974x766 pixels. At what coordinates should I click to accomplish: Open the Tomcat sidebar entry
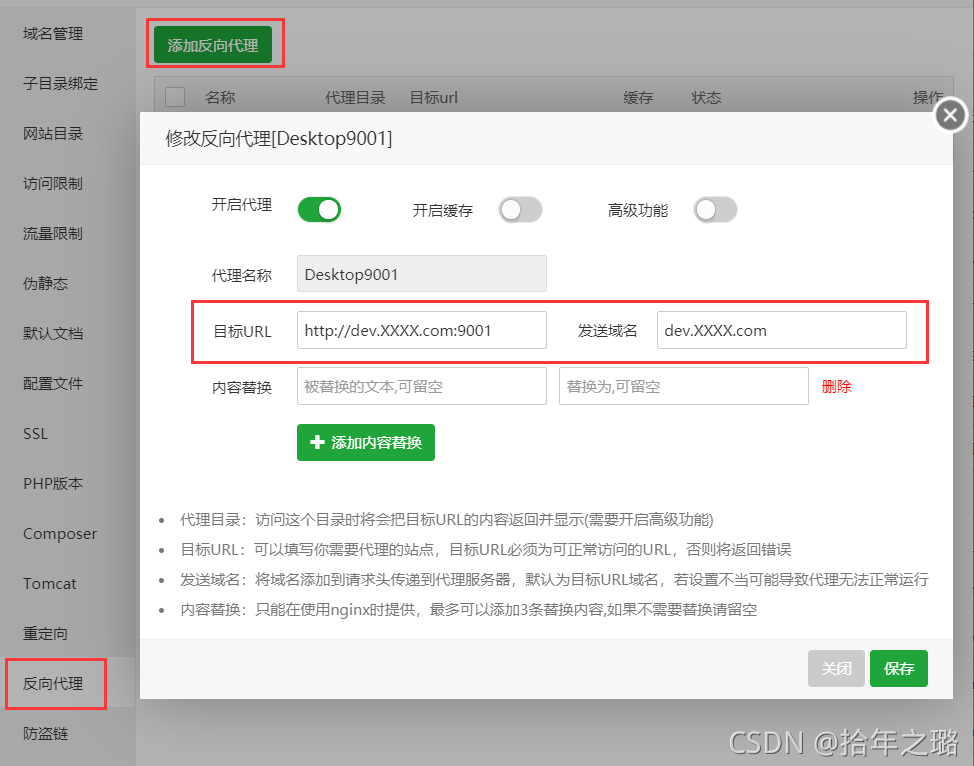click(50, 583)
